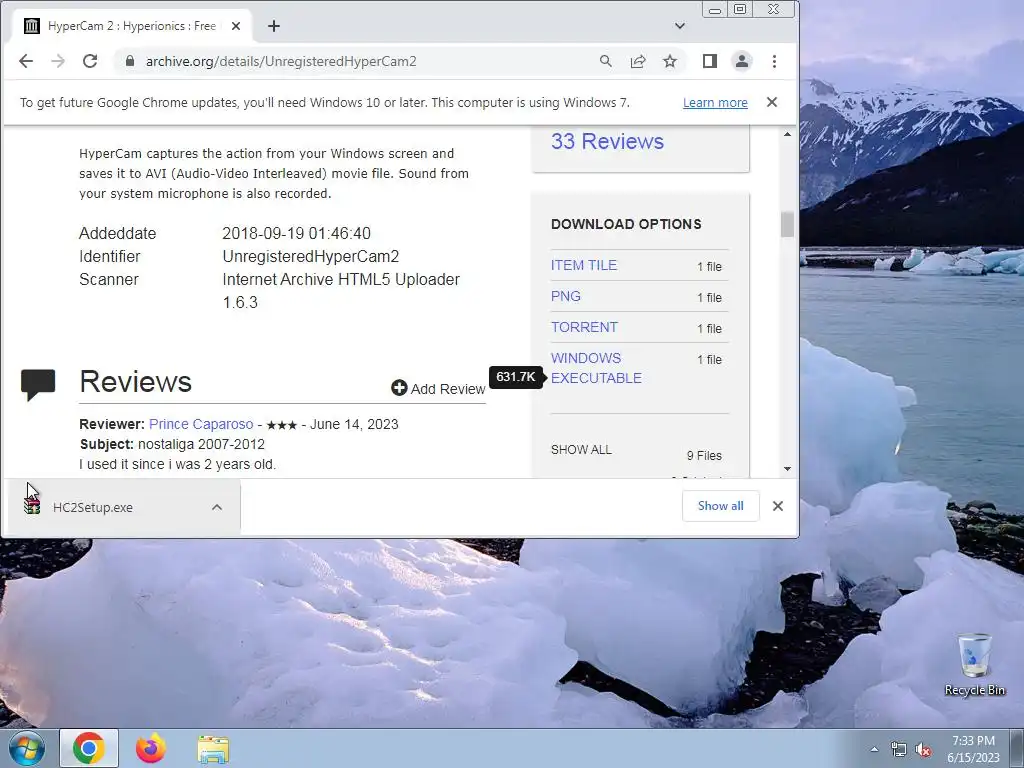Reload the archive.org page

point(90,61)
